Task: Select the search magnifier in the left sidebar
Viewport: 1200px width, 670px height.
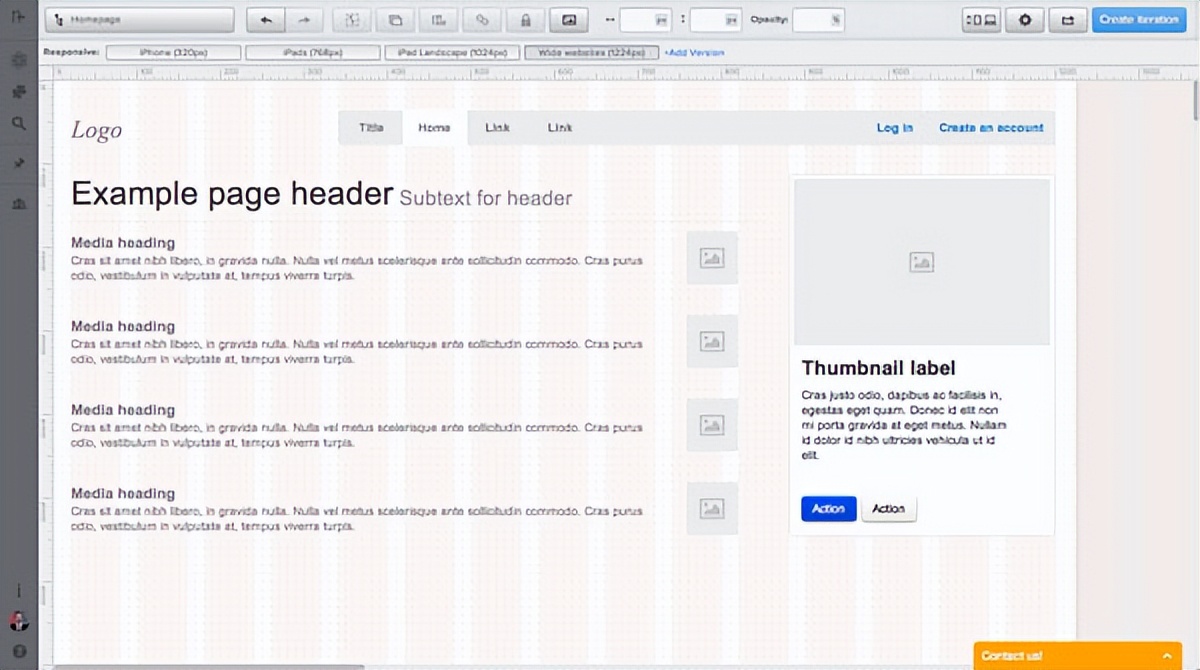Action: [x=19, y=124]
